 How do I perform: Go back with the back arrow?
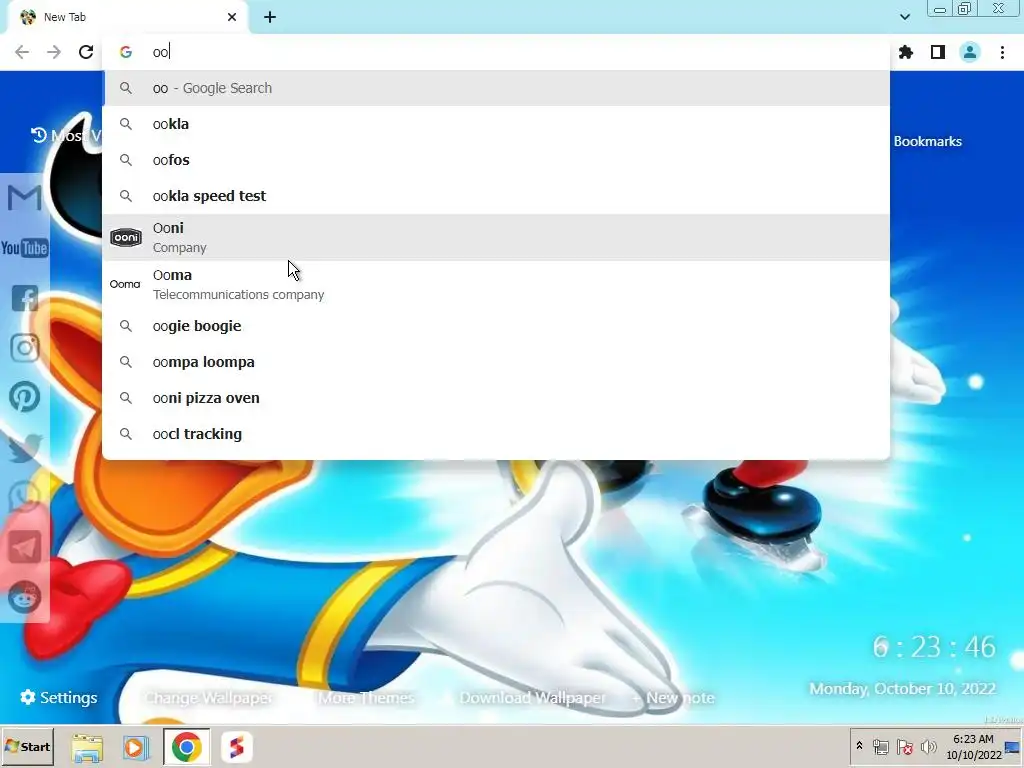pyautogui.click(x=22, y=52)
